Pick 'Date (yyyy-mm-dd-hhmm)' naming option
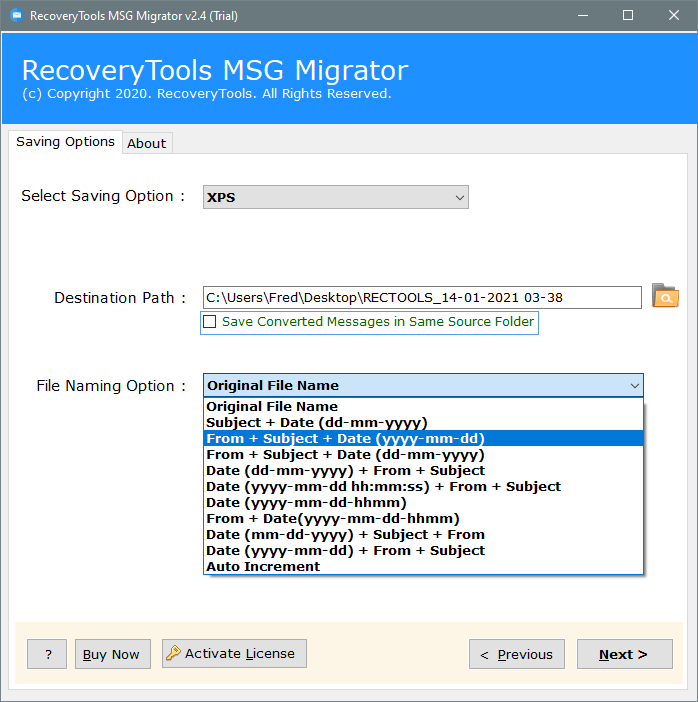Image resolution: width=698 pixels, height=702 pixels. [423, 503]
